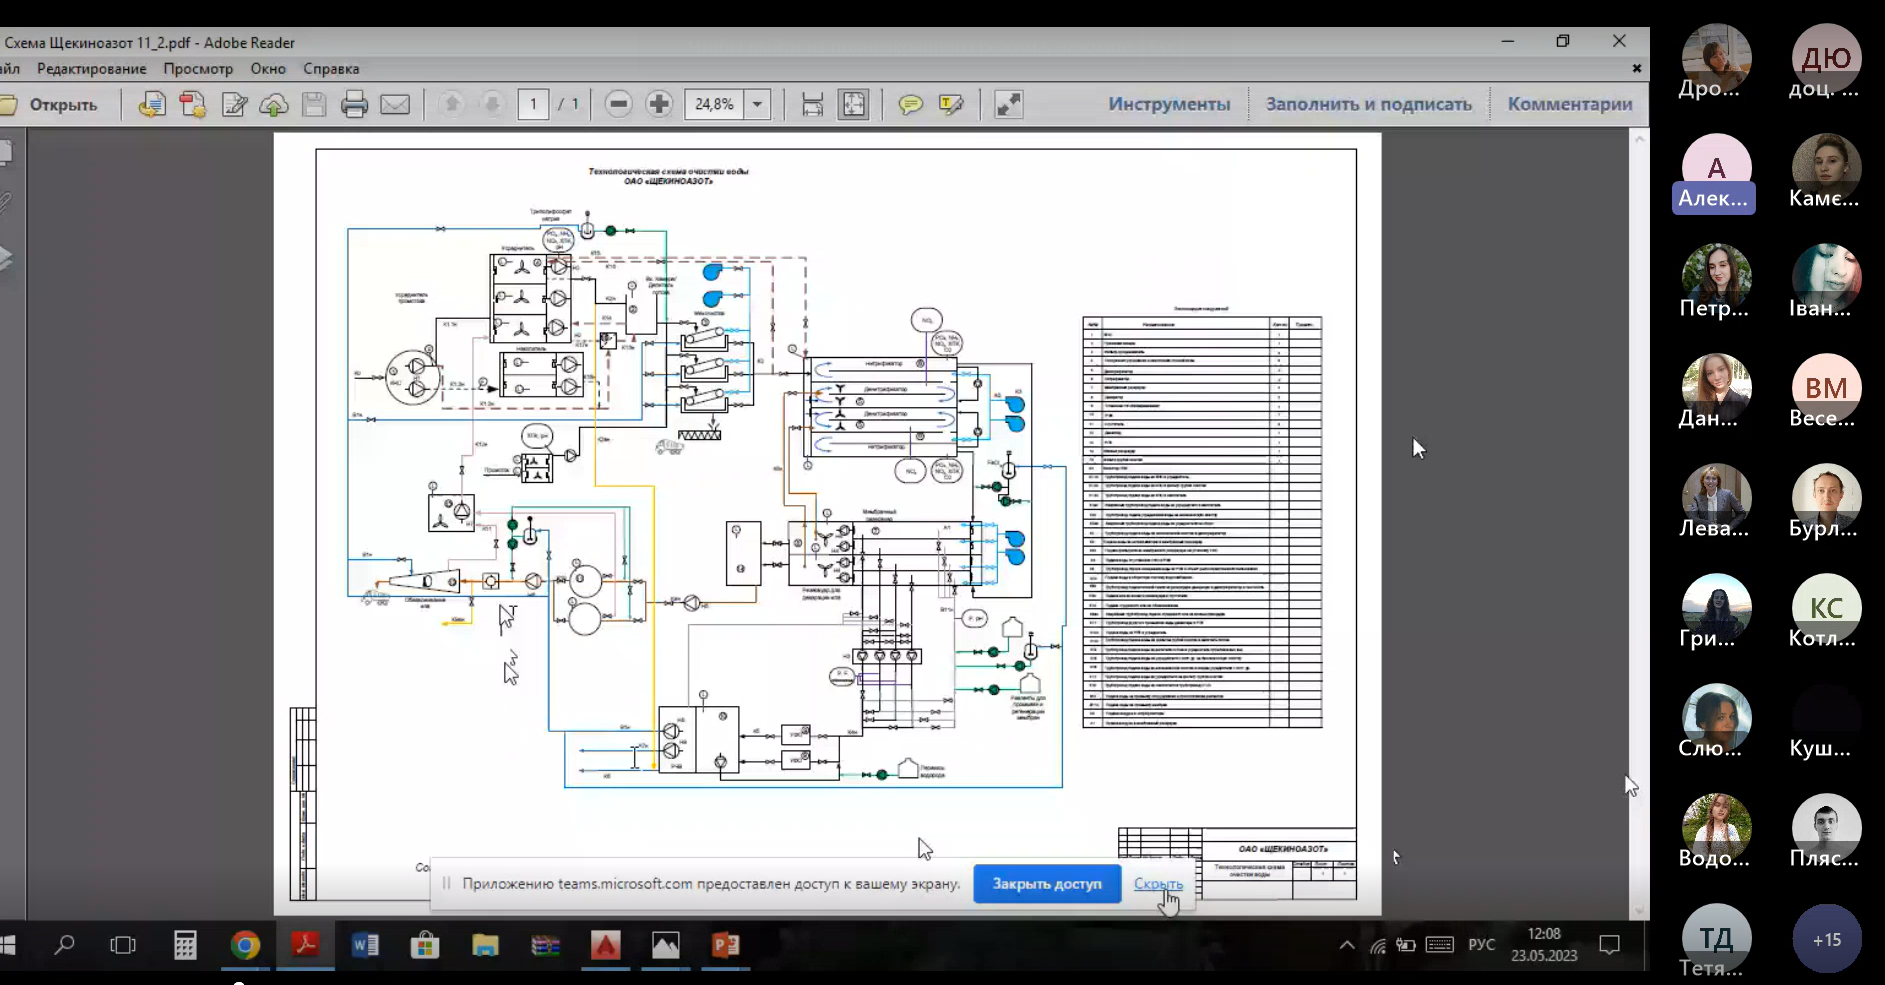Click the Create PDF icon with red document
The image size is (1885, 985).
click(x=193, y=104)
